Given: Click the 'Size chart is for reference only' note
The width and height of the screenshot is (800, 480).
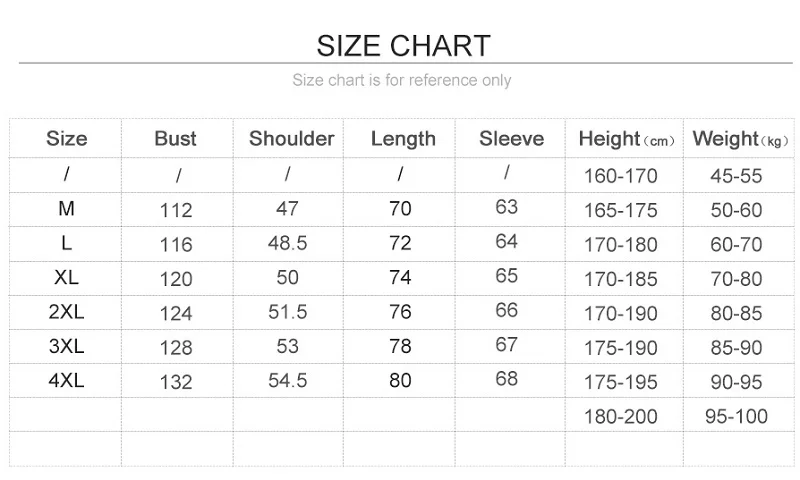Looking at the screenshot, I should [401, 80].
